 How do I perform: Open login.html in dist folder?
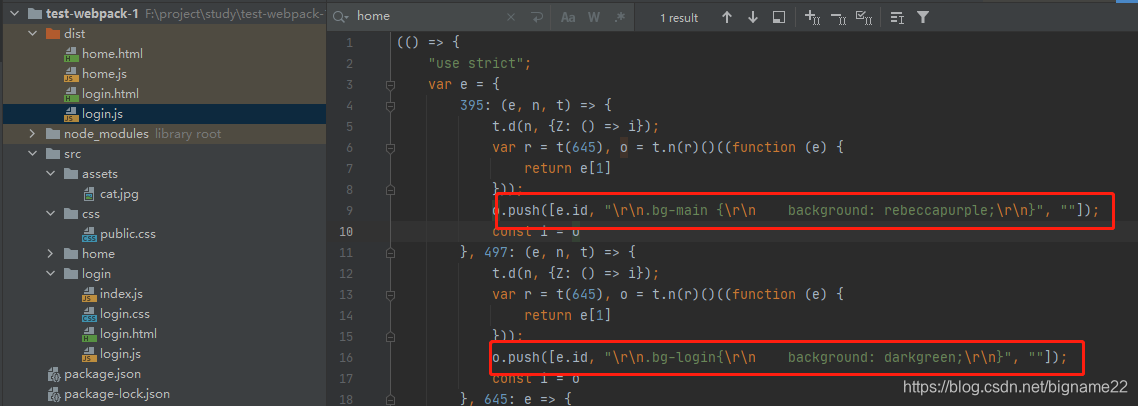click(110, 94)
